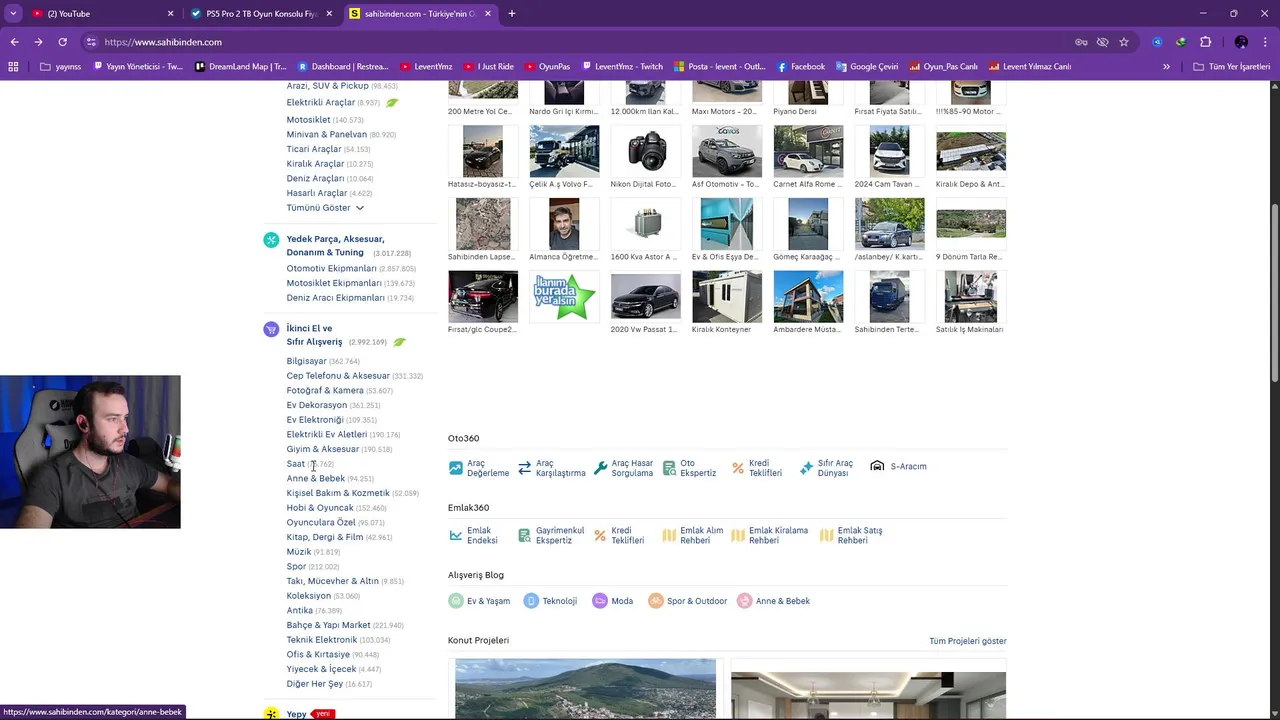Viewport: 1280px width, 720px height.
Task: Open Tüm Yer İşaretleri folder
Action: (x=1232, y=67)
